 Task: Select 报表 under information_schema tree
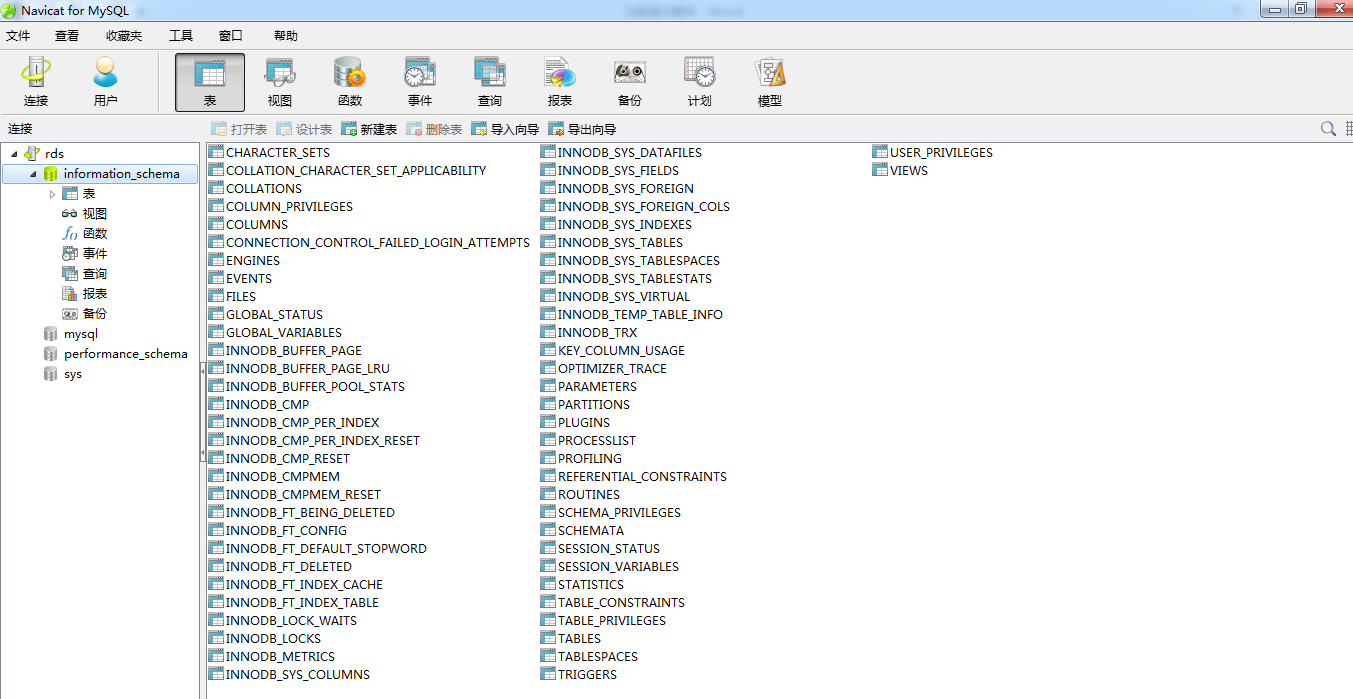[x=95, y=294]
